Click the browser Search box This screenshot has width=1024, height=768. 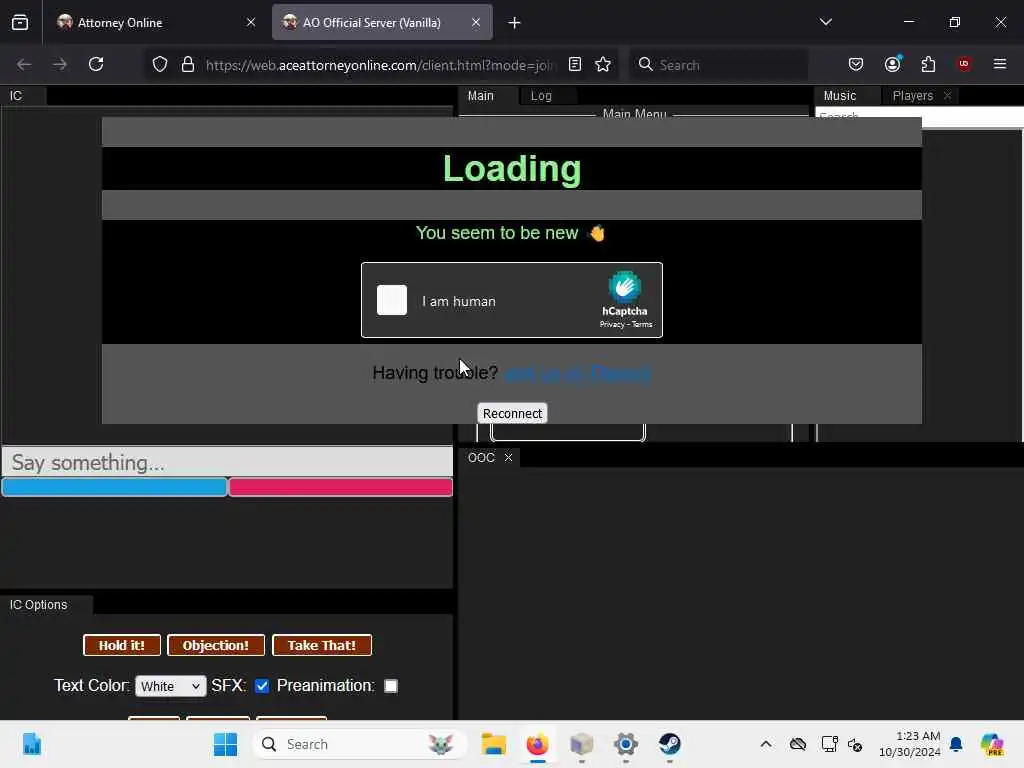click(718, 65)
